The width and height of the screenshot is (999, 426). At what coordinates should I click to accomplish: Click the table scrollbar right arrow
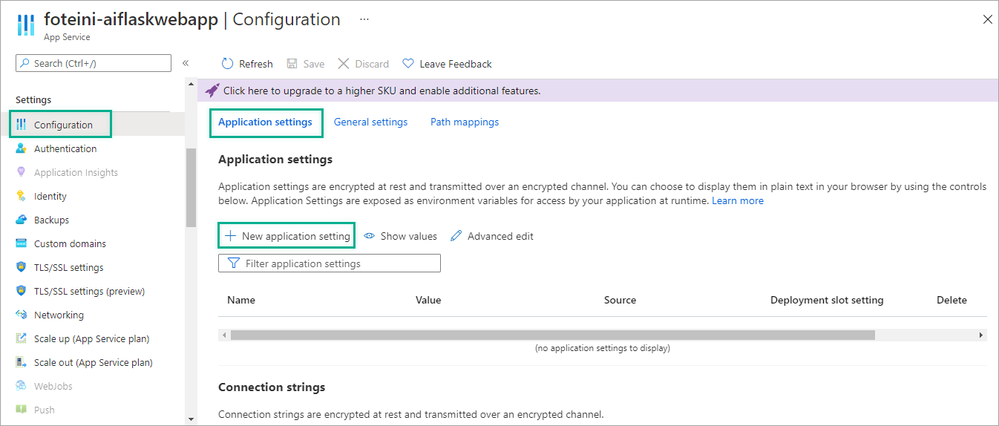click(981, 335)
